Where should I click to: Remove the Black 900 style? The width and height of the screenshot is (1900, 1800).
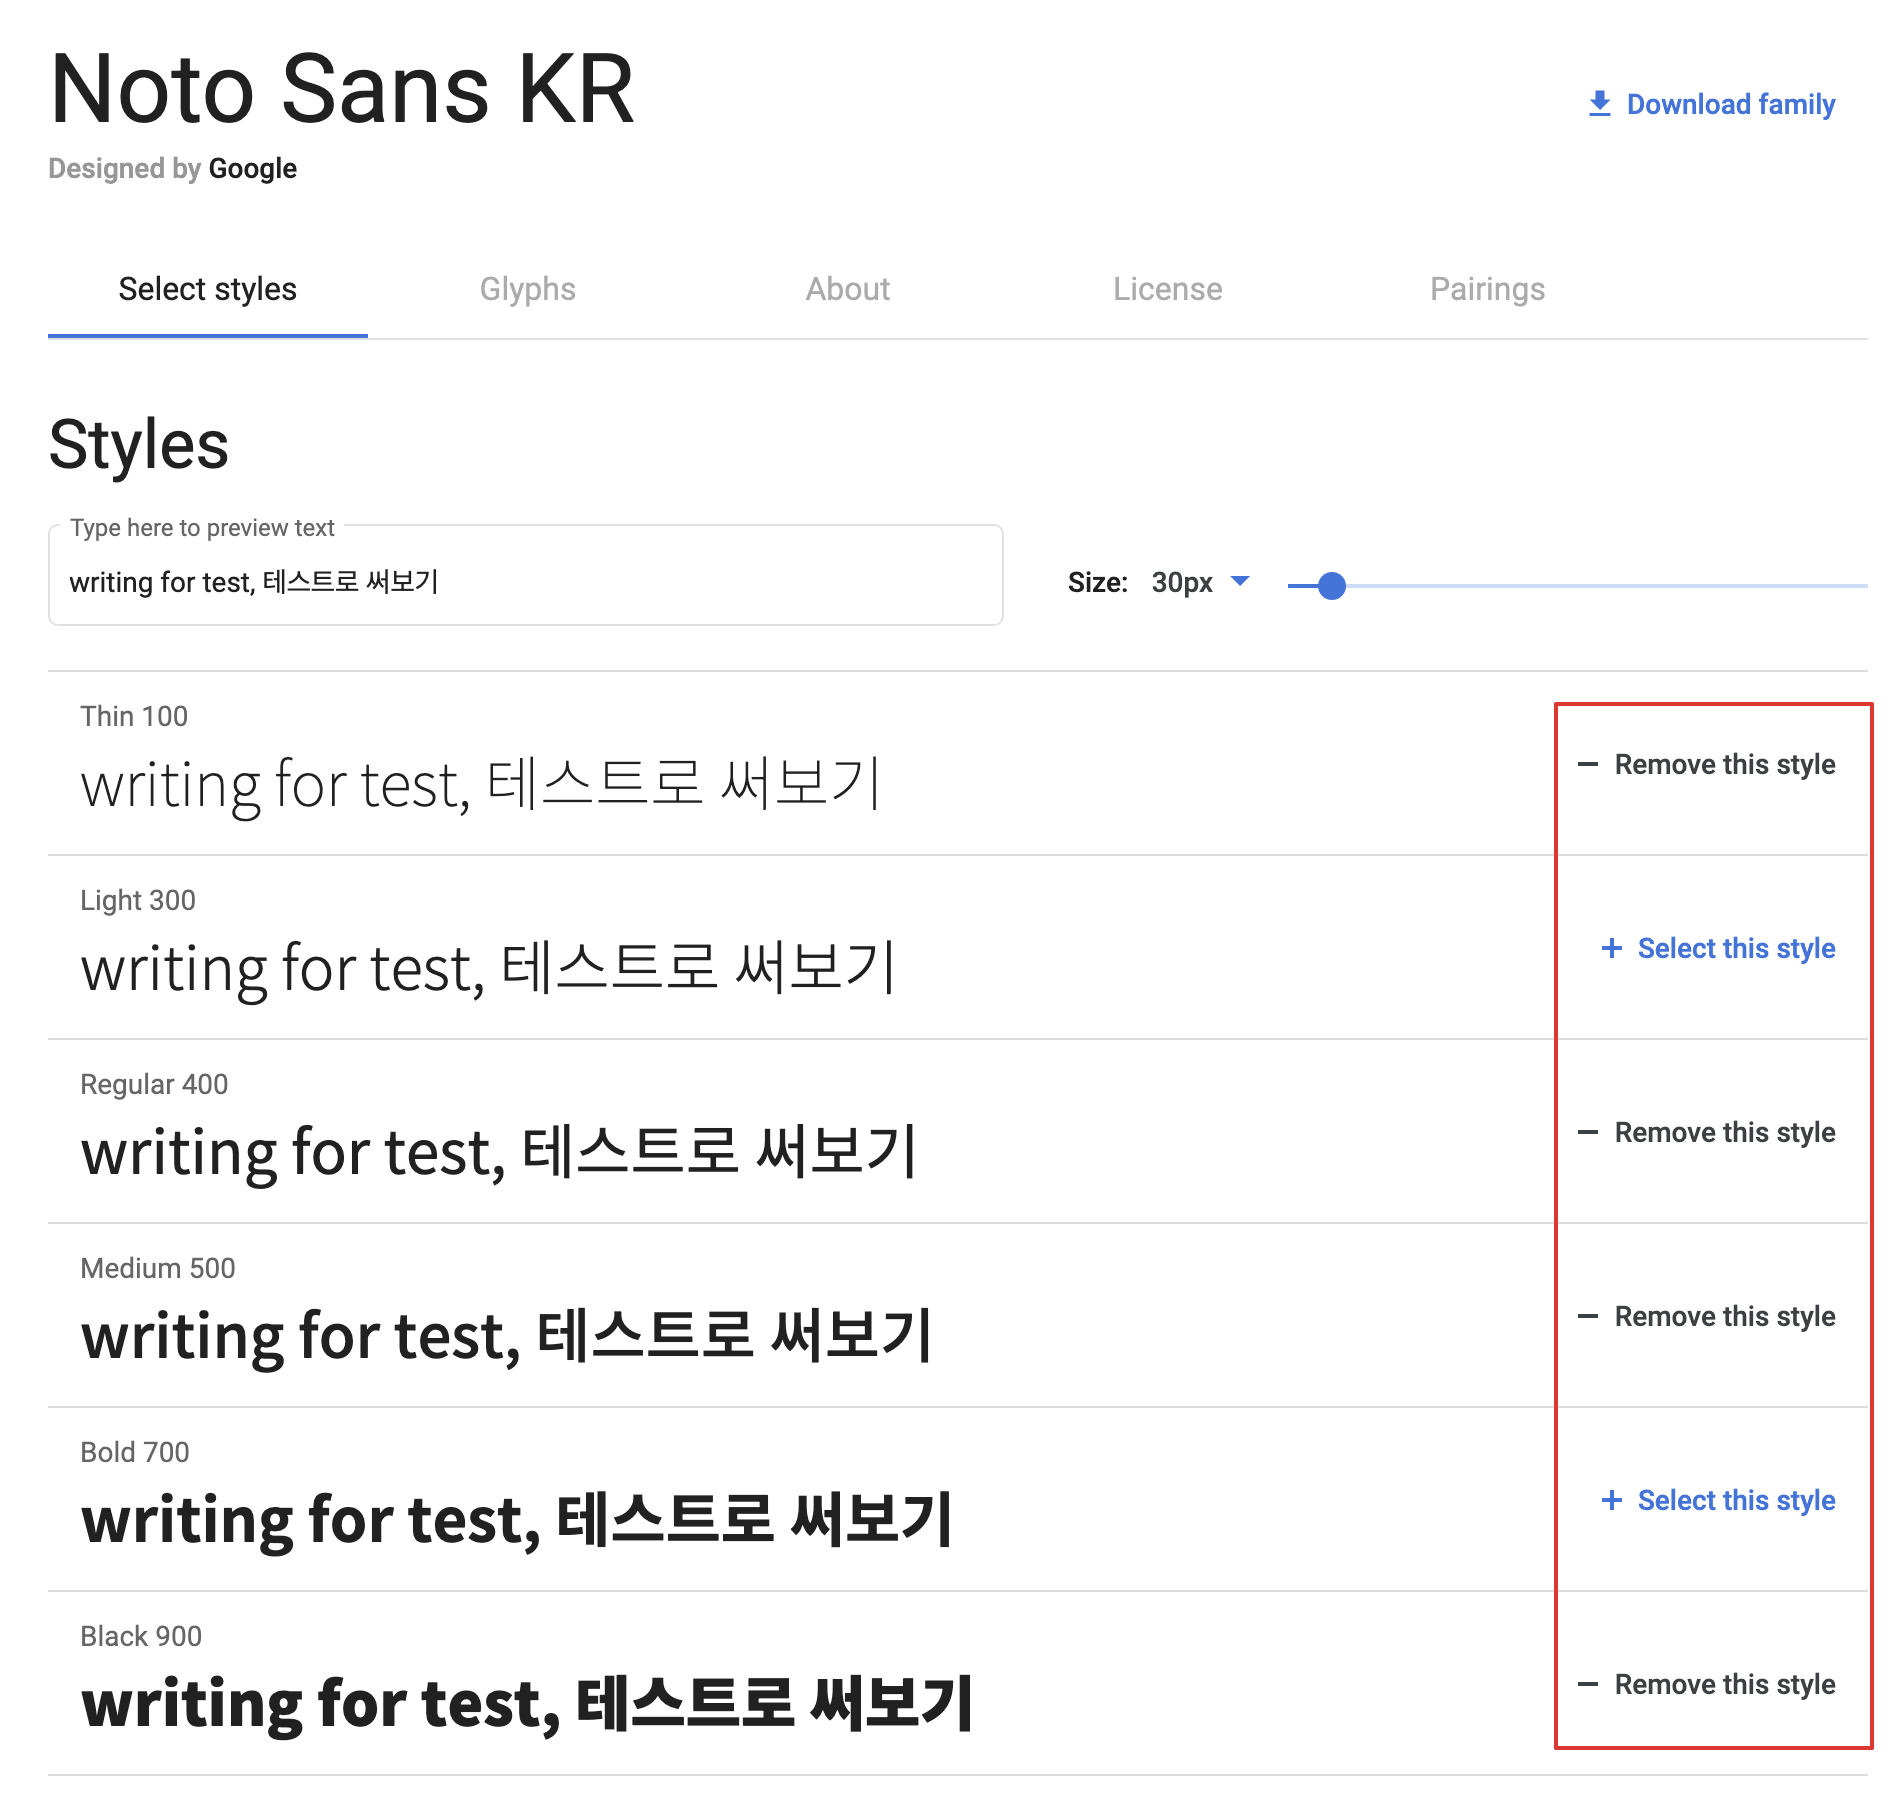pos(1707,1685)
